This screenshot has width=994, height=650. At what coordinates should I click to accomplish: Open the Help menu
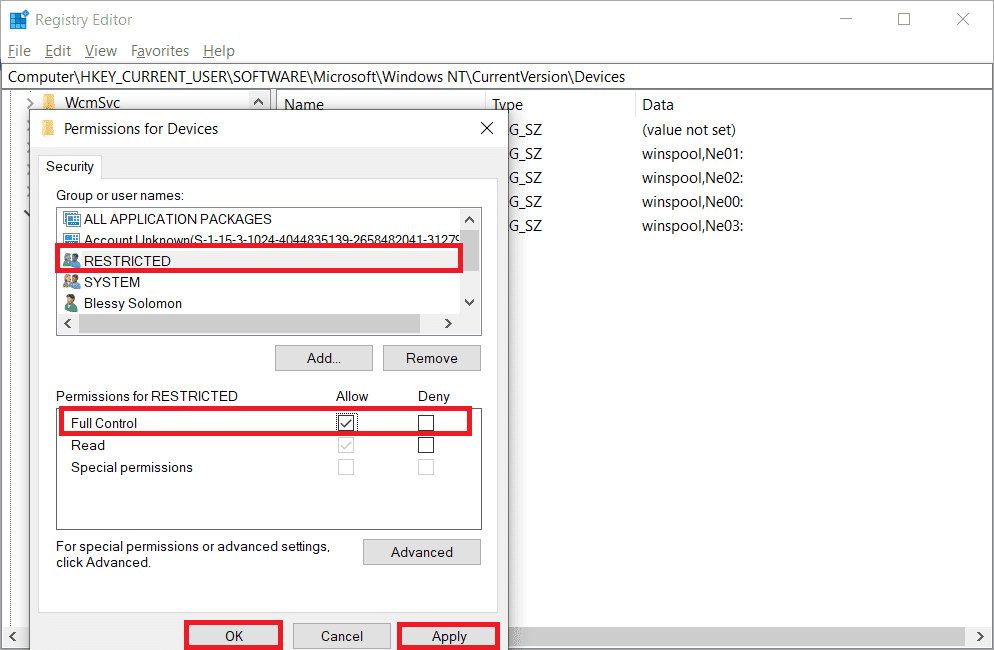click(x=219, y=51)
